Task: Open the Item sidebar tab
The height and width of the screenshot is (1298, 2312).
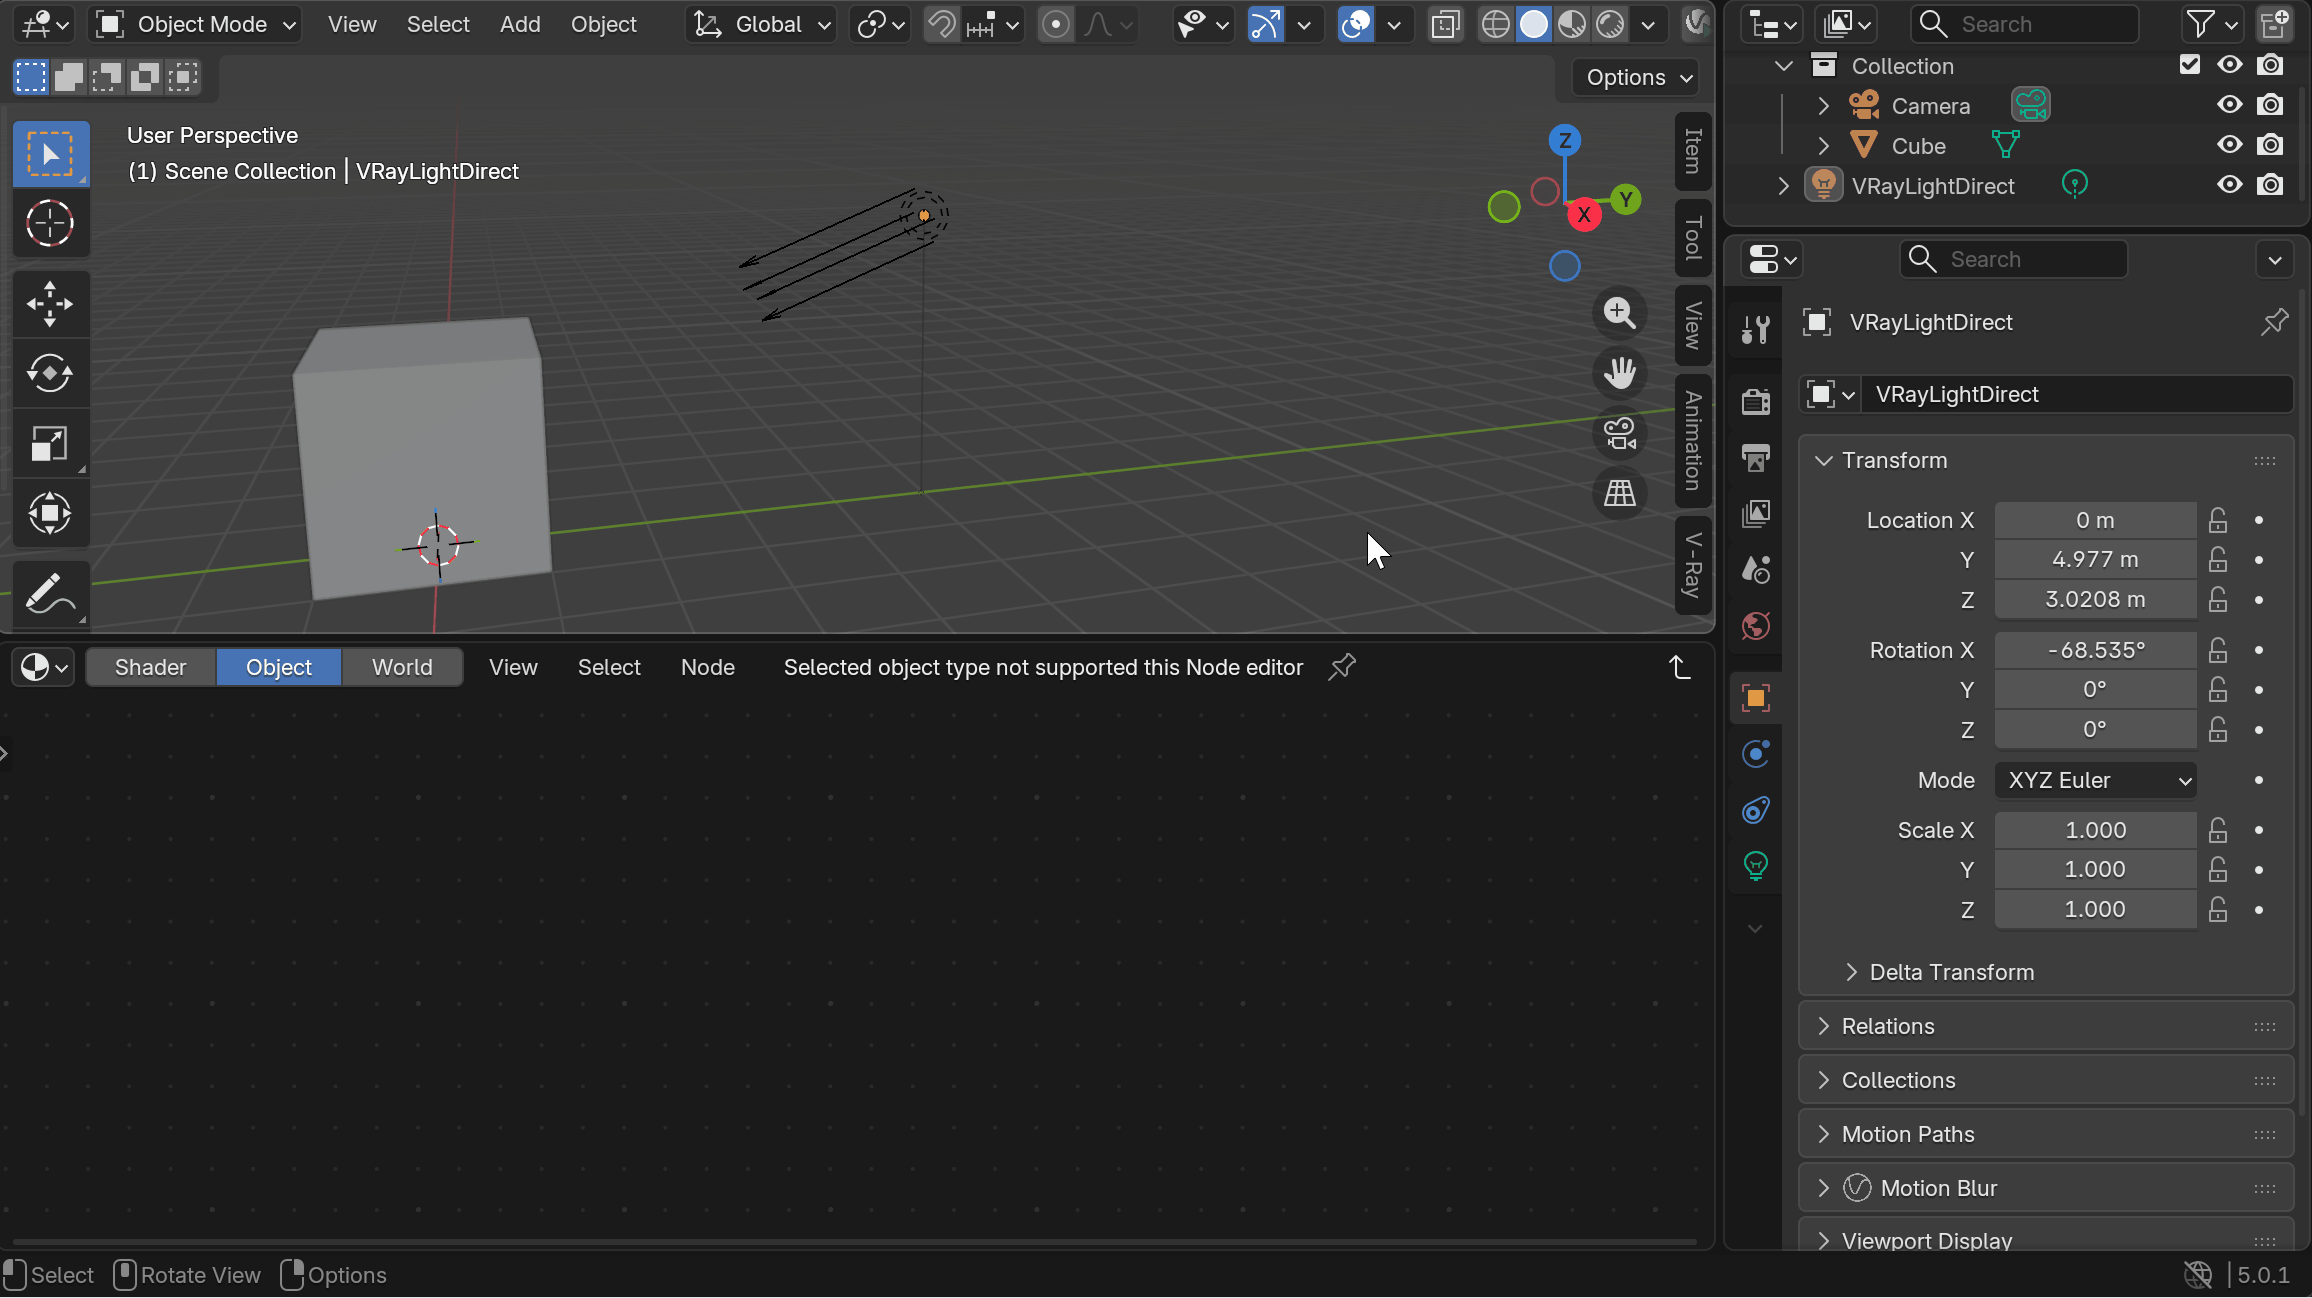Action: point(1692,150)
